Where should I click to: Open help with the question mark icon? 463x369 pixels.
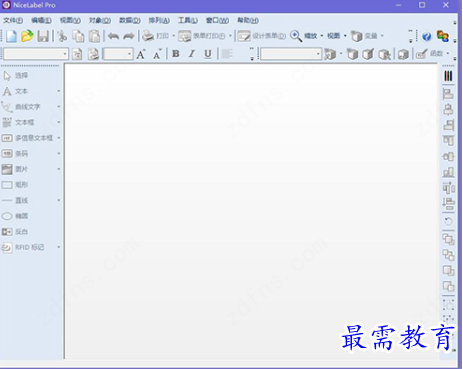(426, 36)
